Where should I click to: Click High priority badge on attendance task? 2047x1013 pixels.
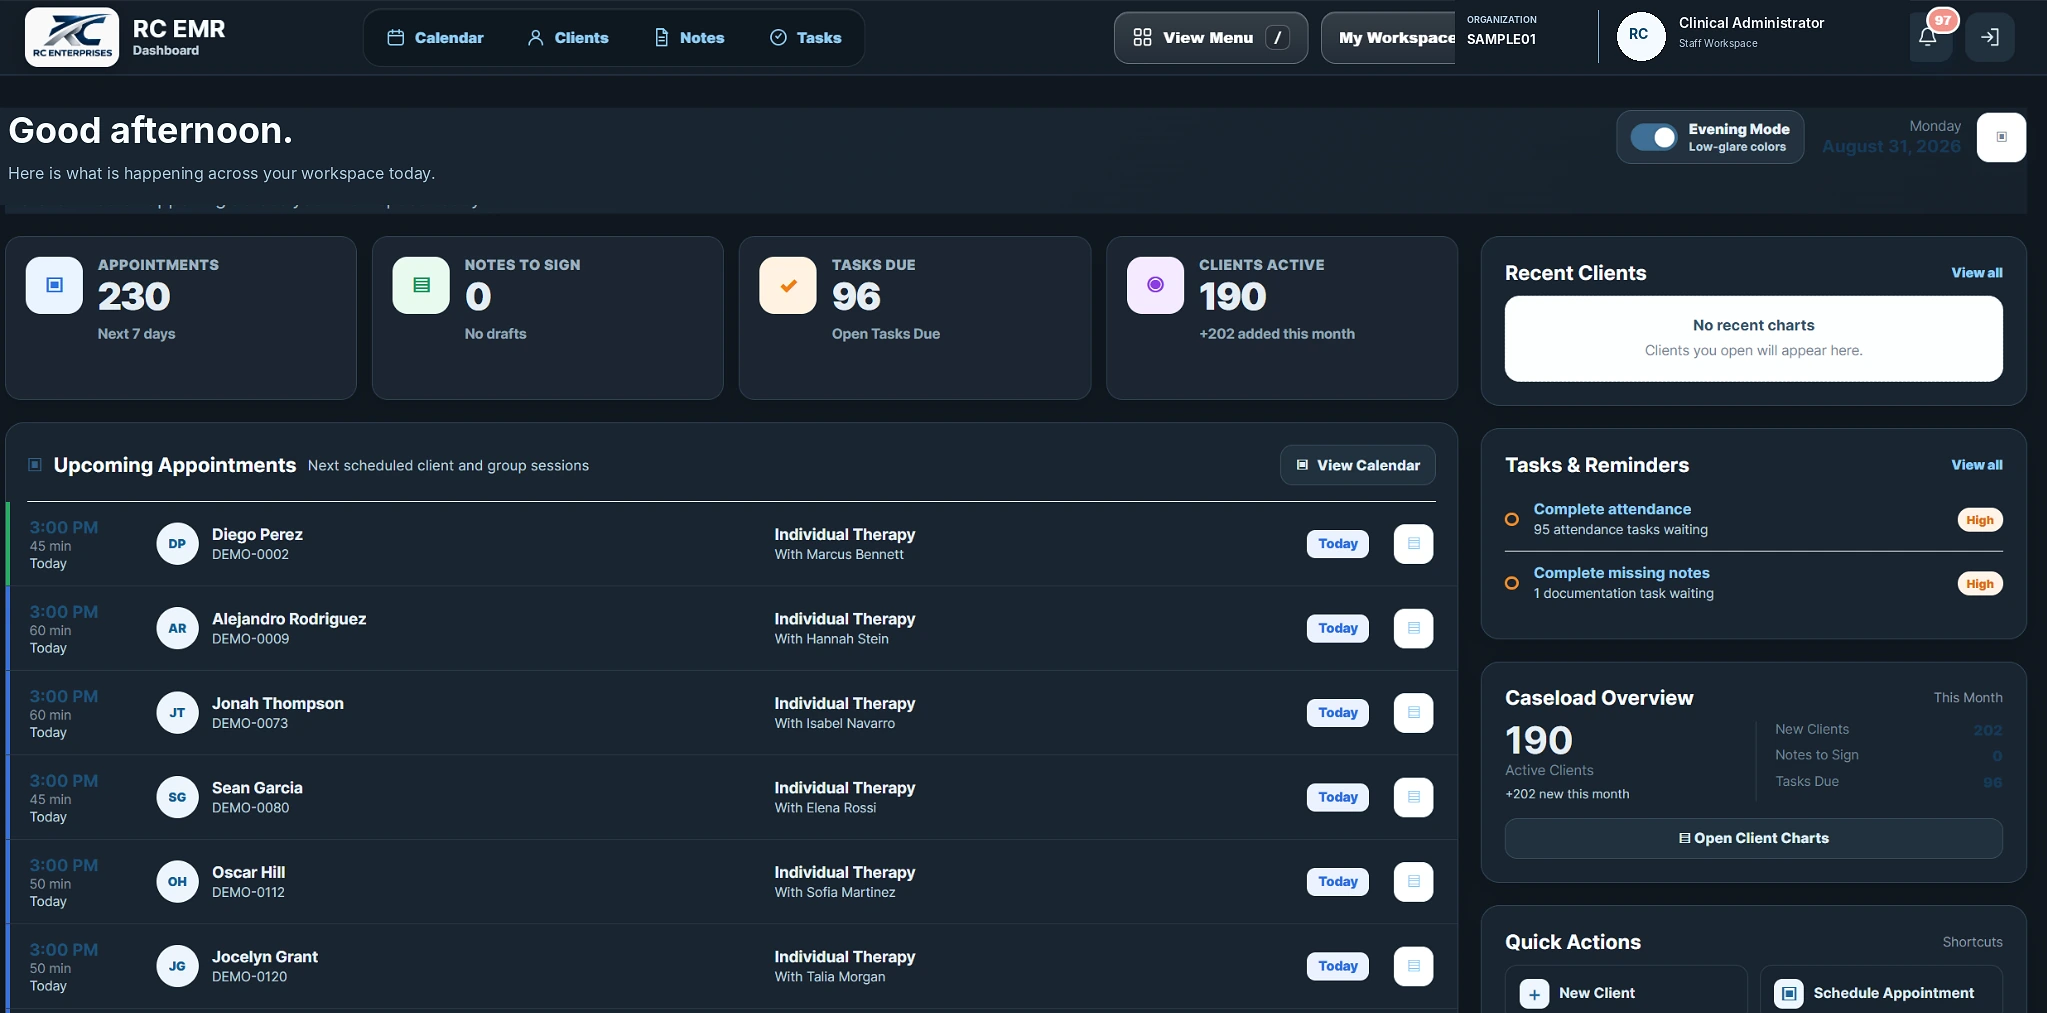click(1979, 520)
